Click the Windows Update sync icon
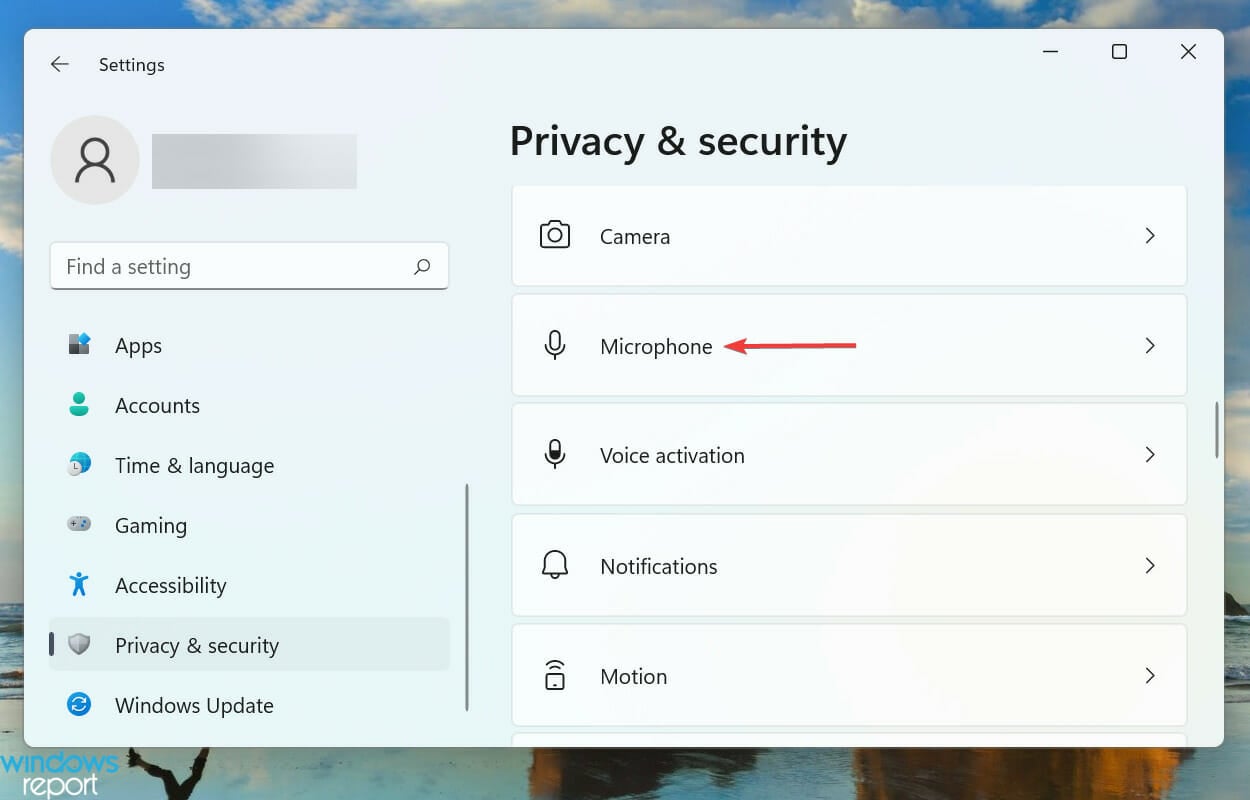 (x=79, y=705)
